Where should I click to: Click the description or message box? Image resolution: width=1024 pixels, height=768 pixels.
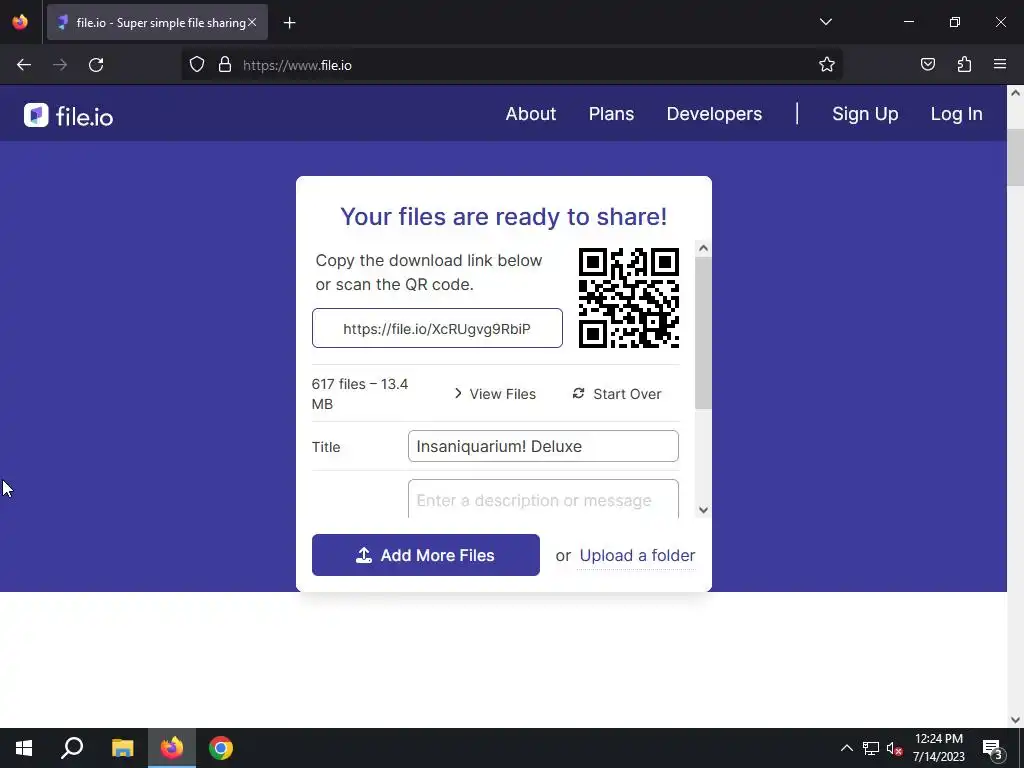[543, 500]
